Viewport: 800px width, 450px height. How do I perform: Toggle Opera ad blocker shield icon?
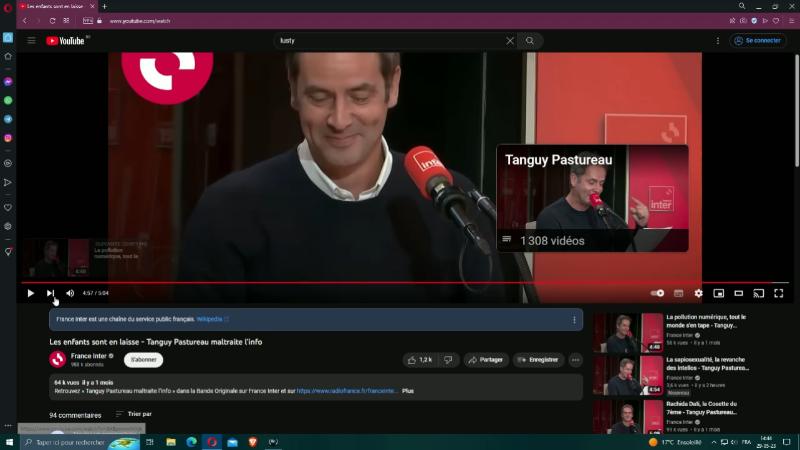coord(754,21)
